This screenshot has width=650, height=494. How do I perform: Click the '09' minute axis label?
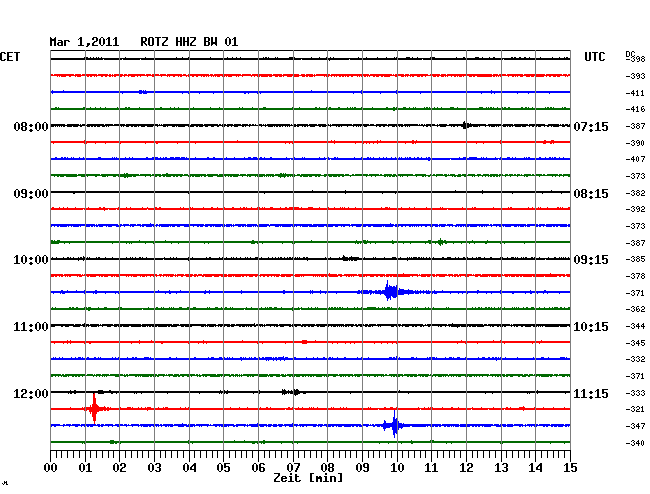click(362, 467)
